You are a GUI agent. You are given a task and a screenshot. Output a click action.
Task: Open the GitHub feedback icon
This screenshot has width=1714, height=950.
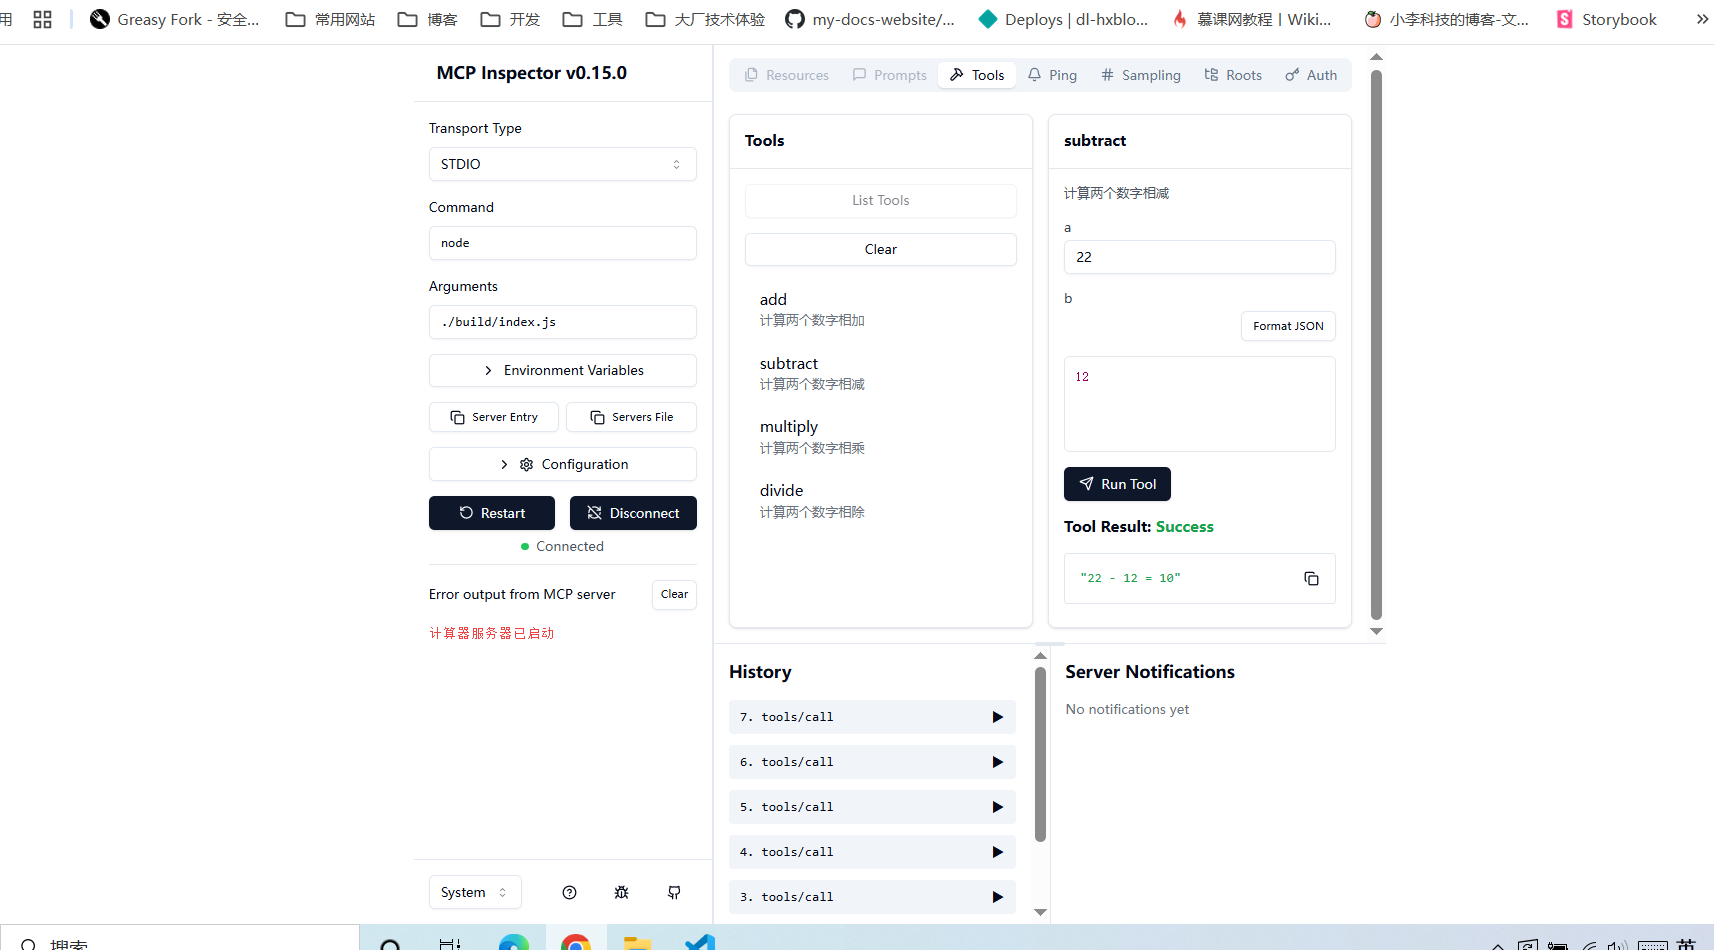674,892
